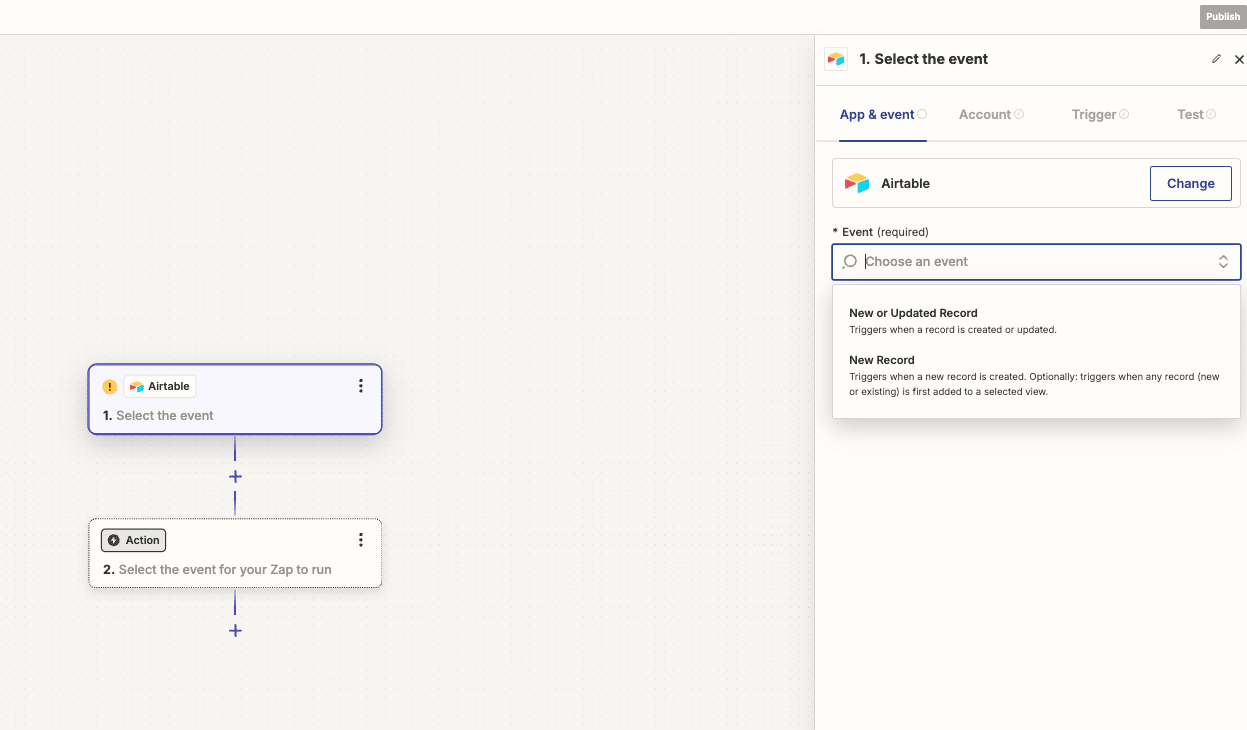Select the App & event tab
Viewport: 1247px width, 730px height.
coord(877,115)
